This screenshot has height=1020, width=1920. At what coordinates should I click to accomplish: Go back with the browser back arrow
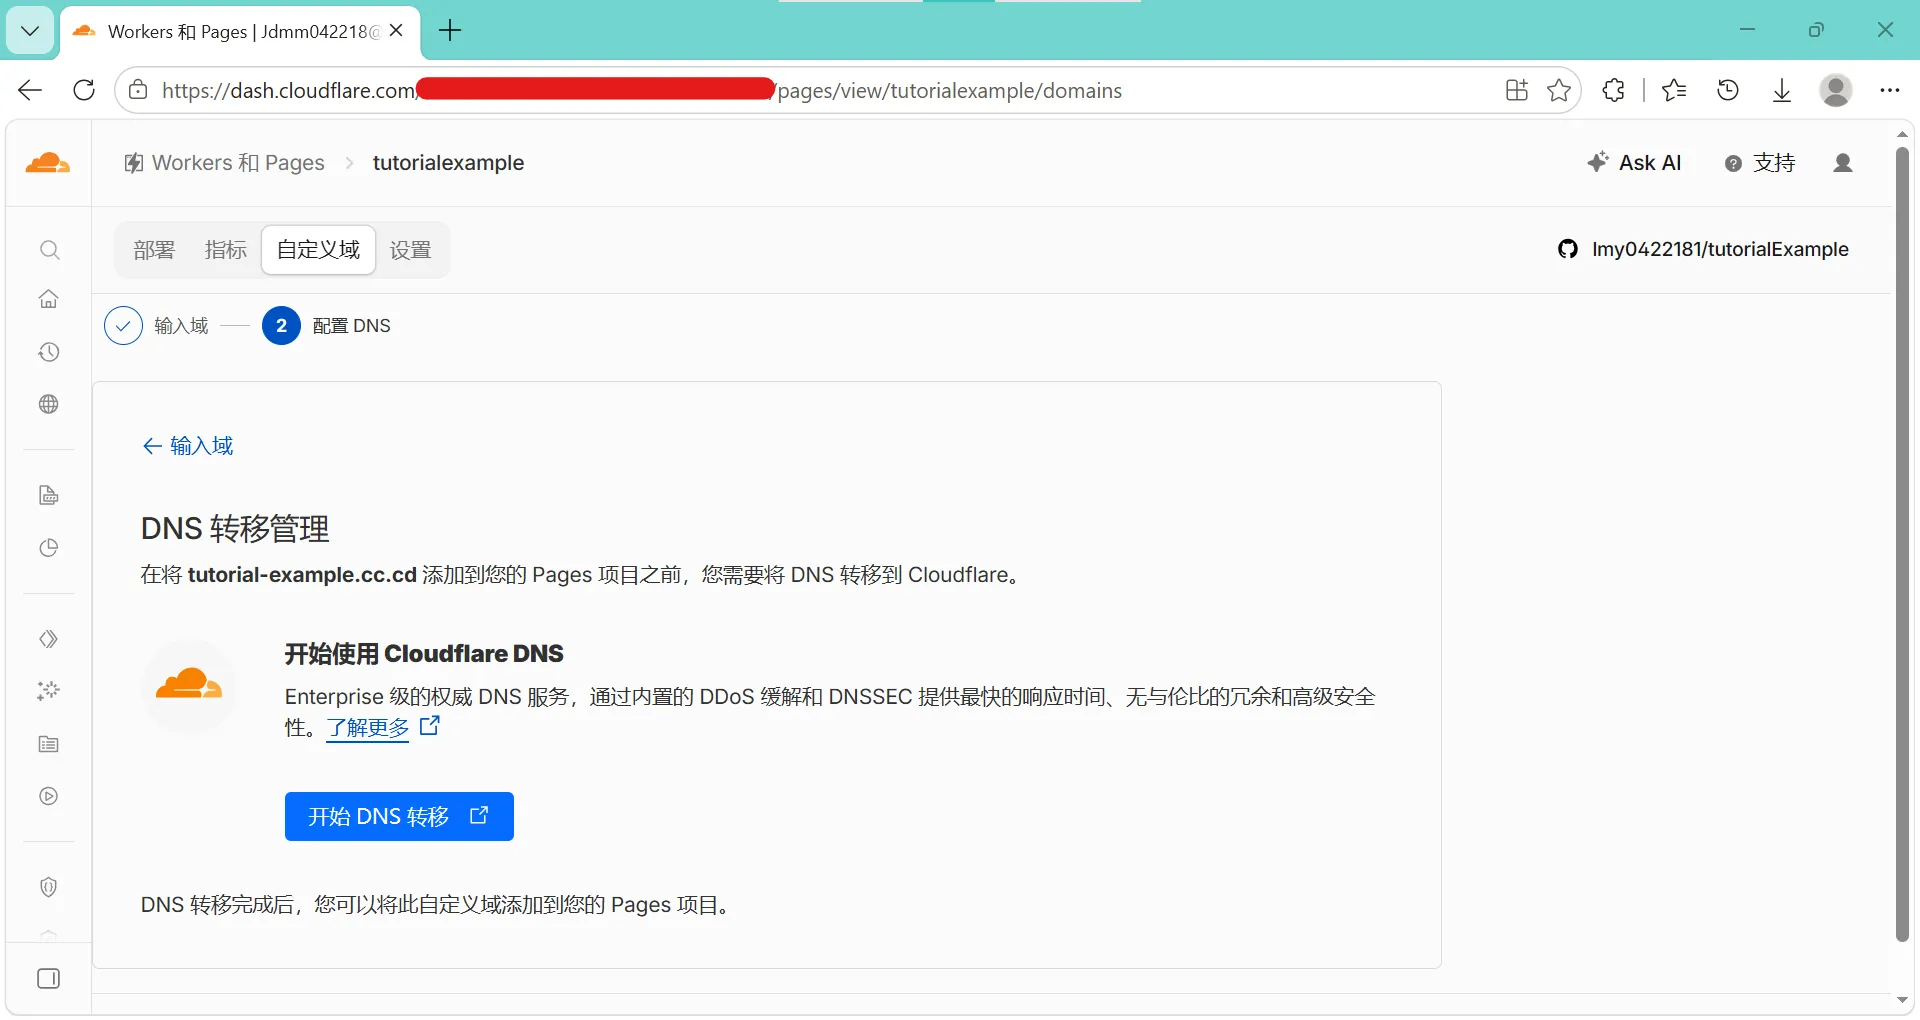[30, 90]
